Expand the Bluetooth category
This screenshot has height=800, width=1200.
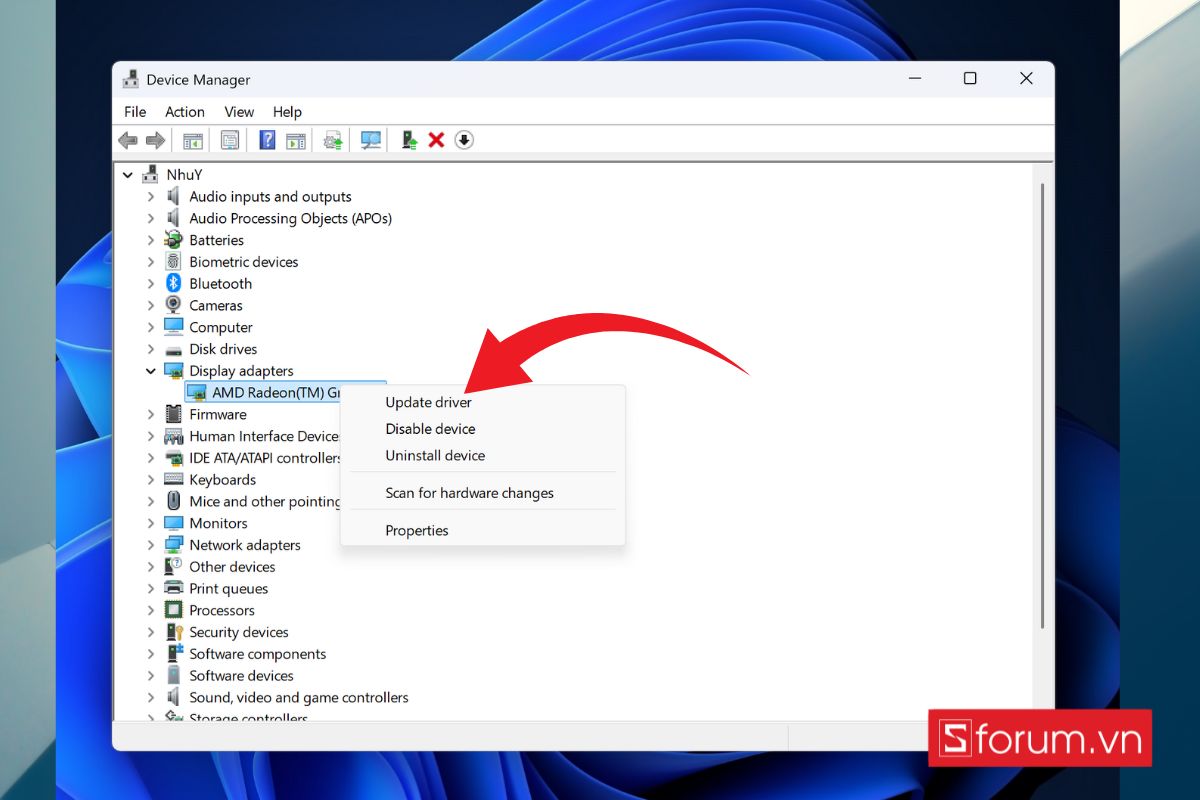[151, 284]
